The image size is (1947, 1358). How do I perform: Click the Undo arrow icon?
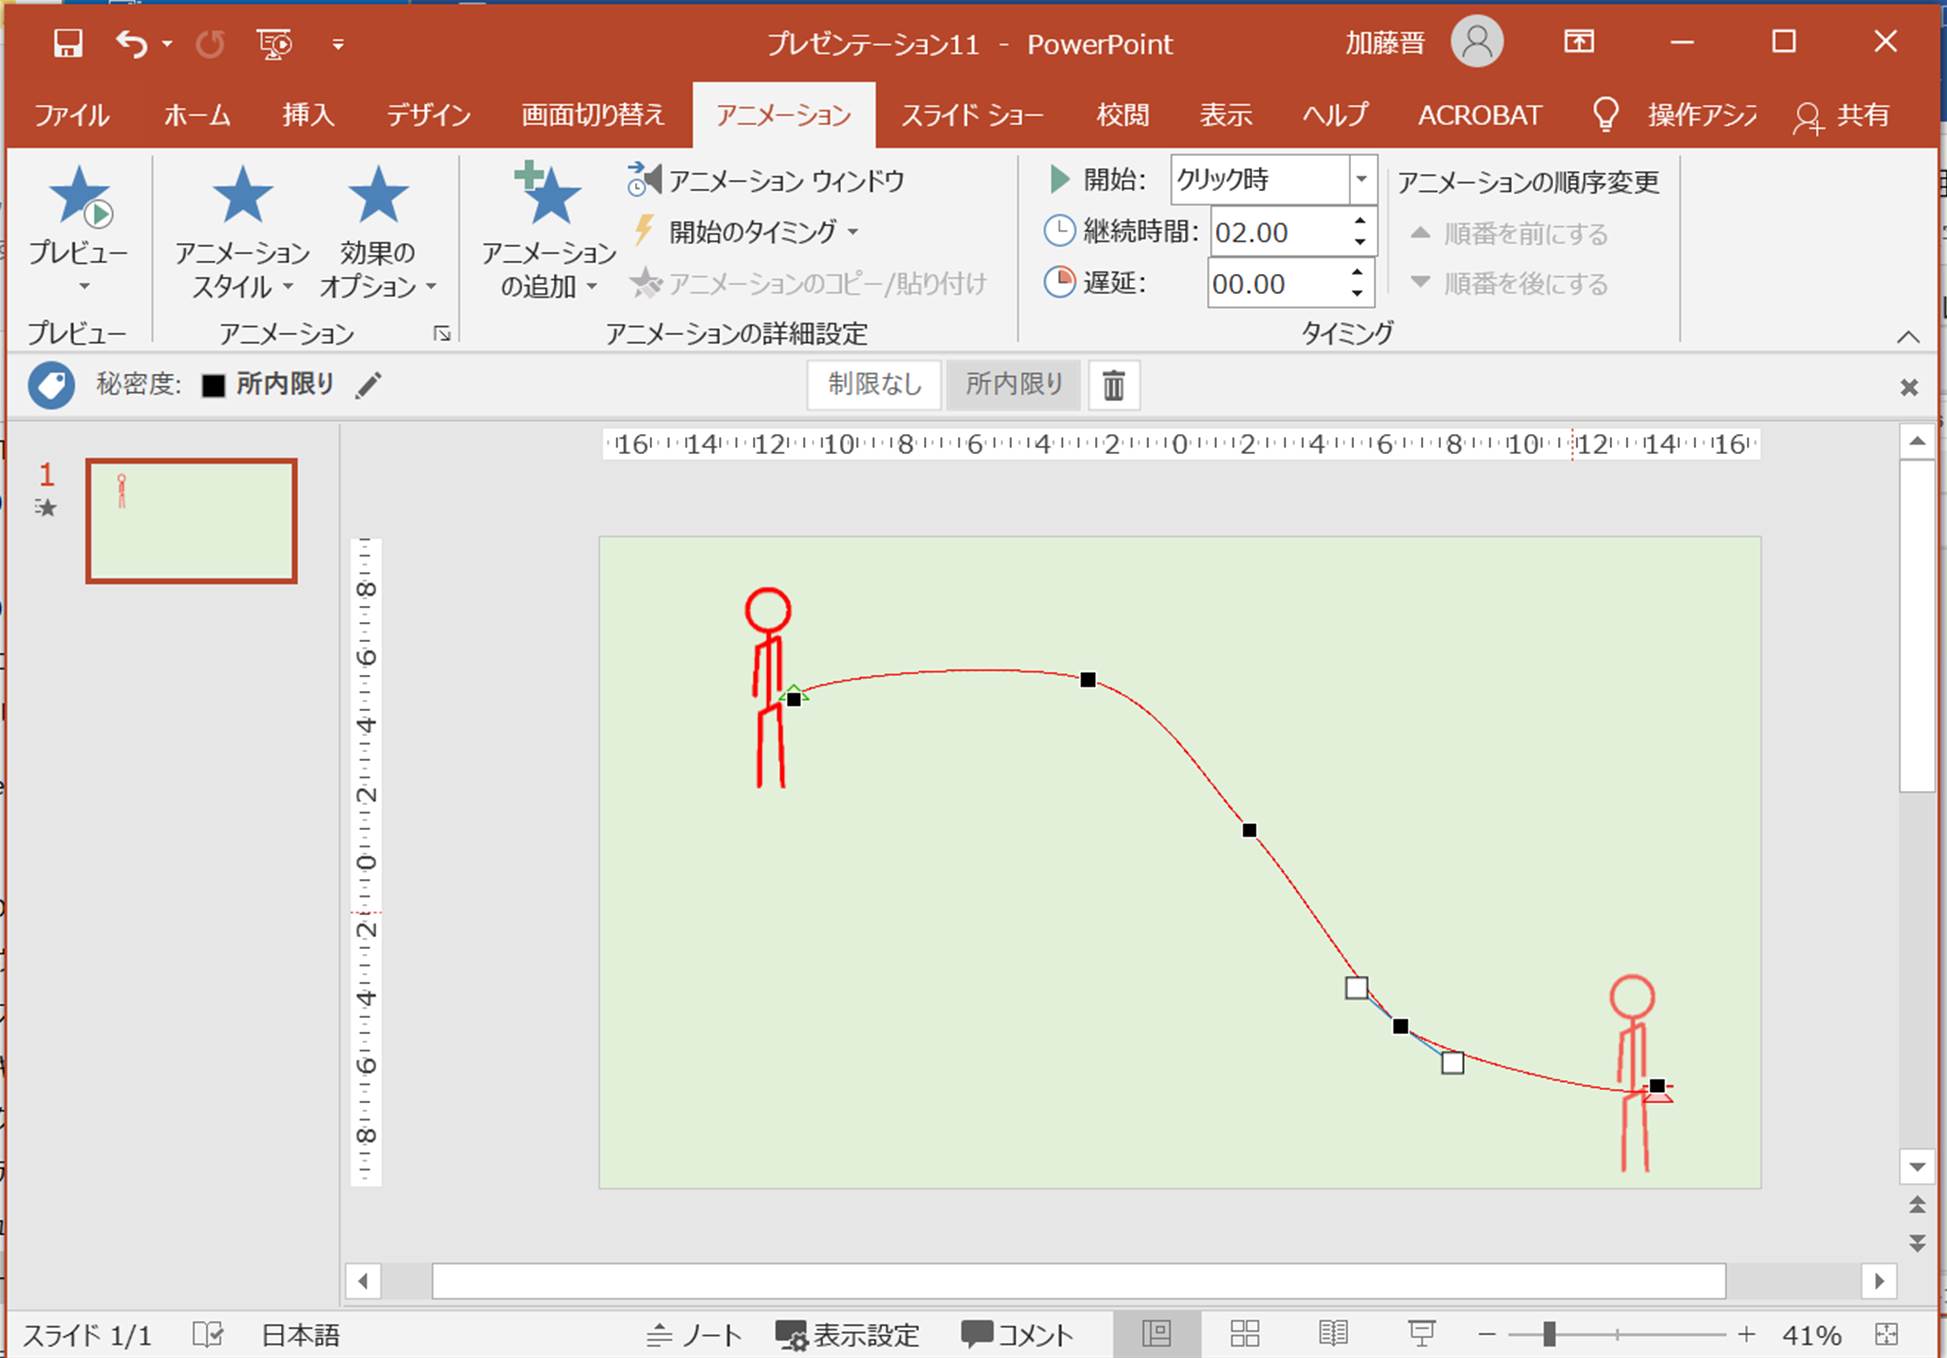131,43
